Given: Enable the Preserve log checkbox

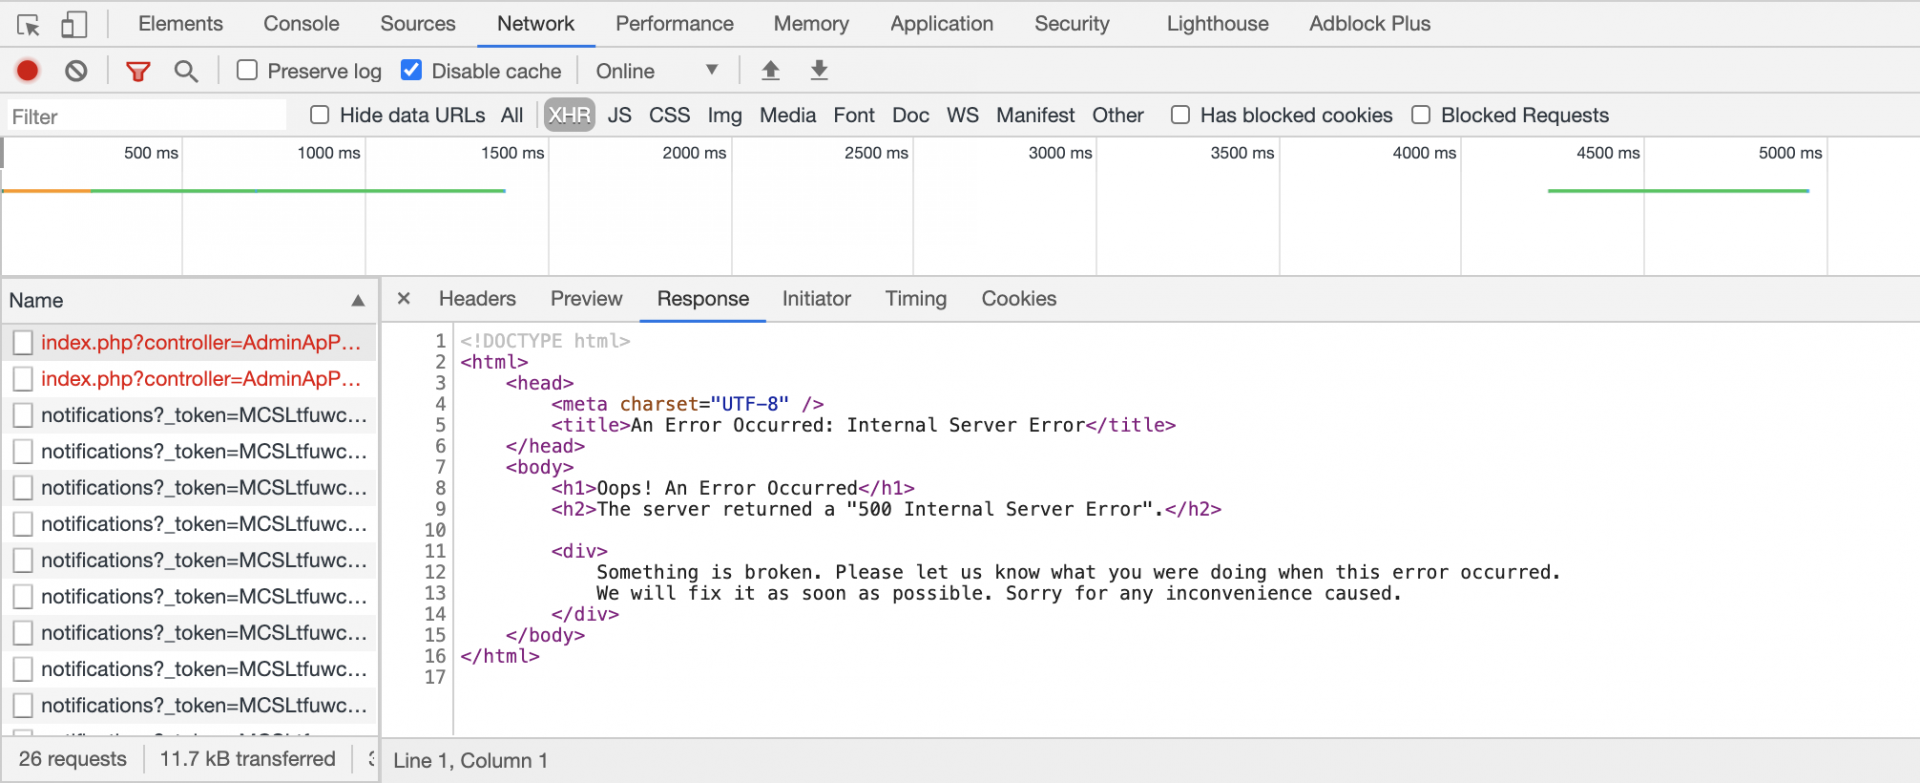Looking at the screenshot, I should coord(247,70).
